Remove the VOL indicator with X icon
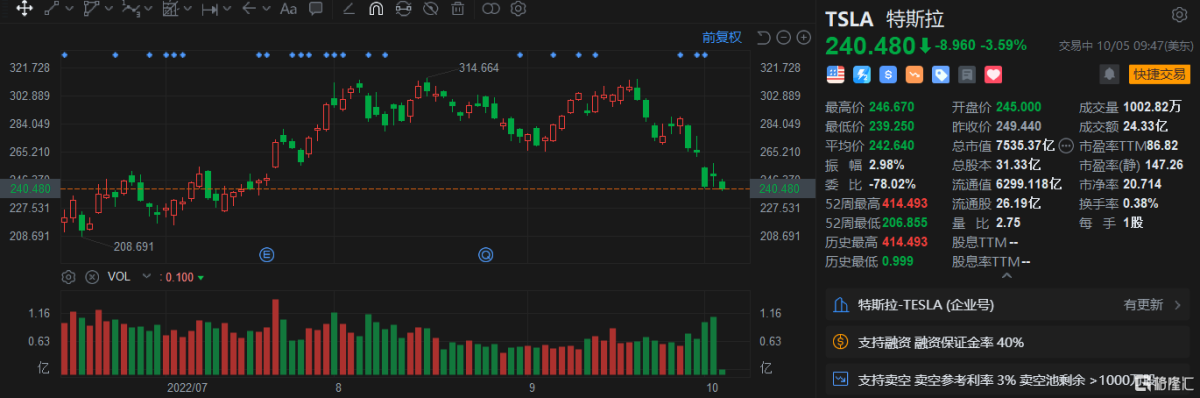Screen dimensions: 1200x398 click(x=92, y=277)
